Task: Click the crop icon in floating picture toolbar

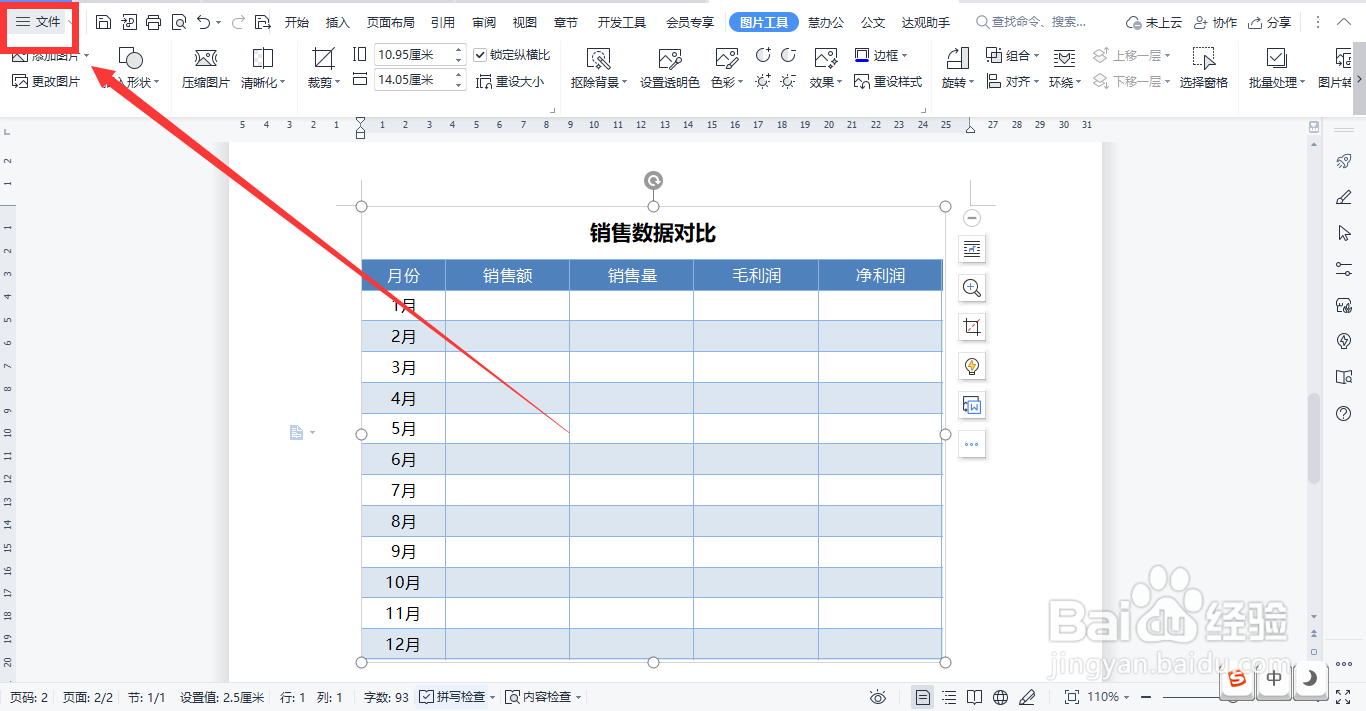Action: coord(971,327)
